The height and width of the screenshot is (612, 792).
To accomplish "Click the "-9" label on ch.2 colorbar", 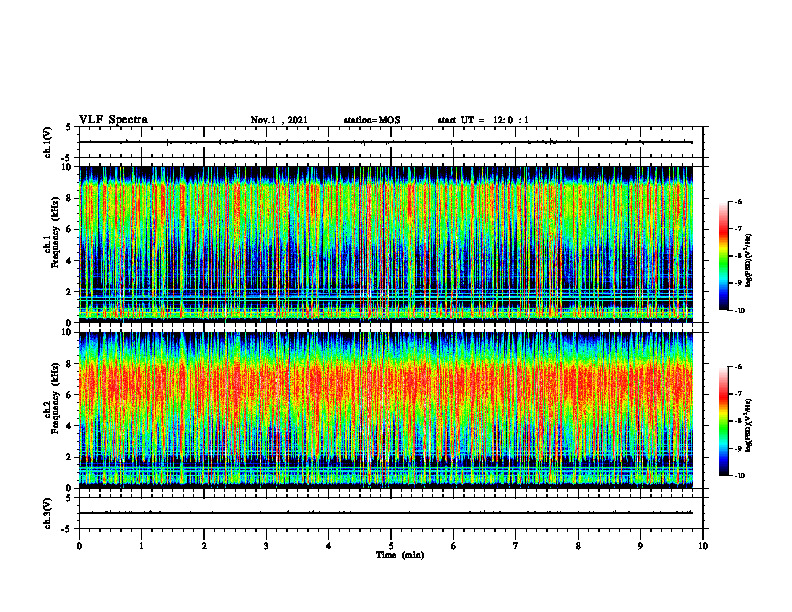I will [739, 448].
